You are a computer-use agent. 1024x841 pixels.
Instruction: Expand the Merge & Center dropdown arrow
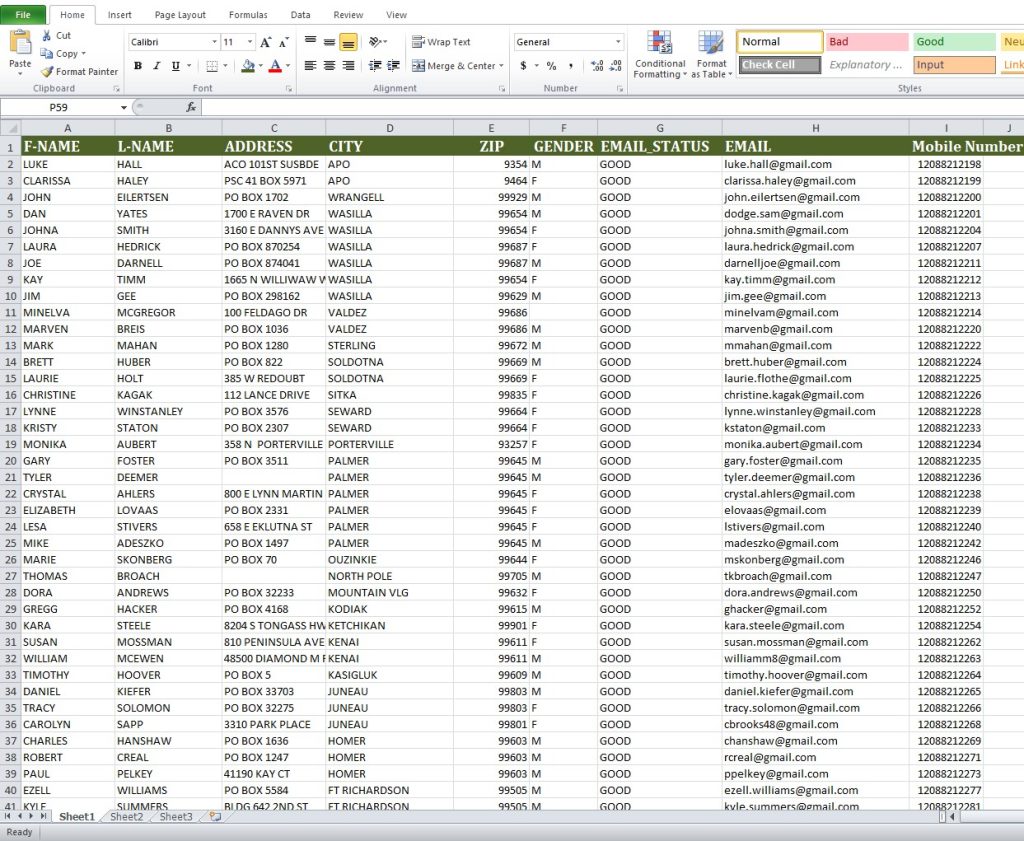tap(502, 66)
